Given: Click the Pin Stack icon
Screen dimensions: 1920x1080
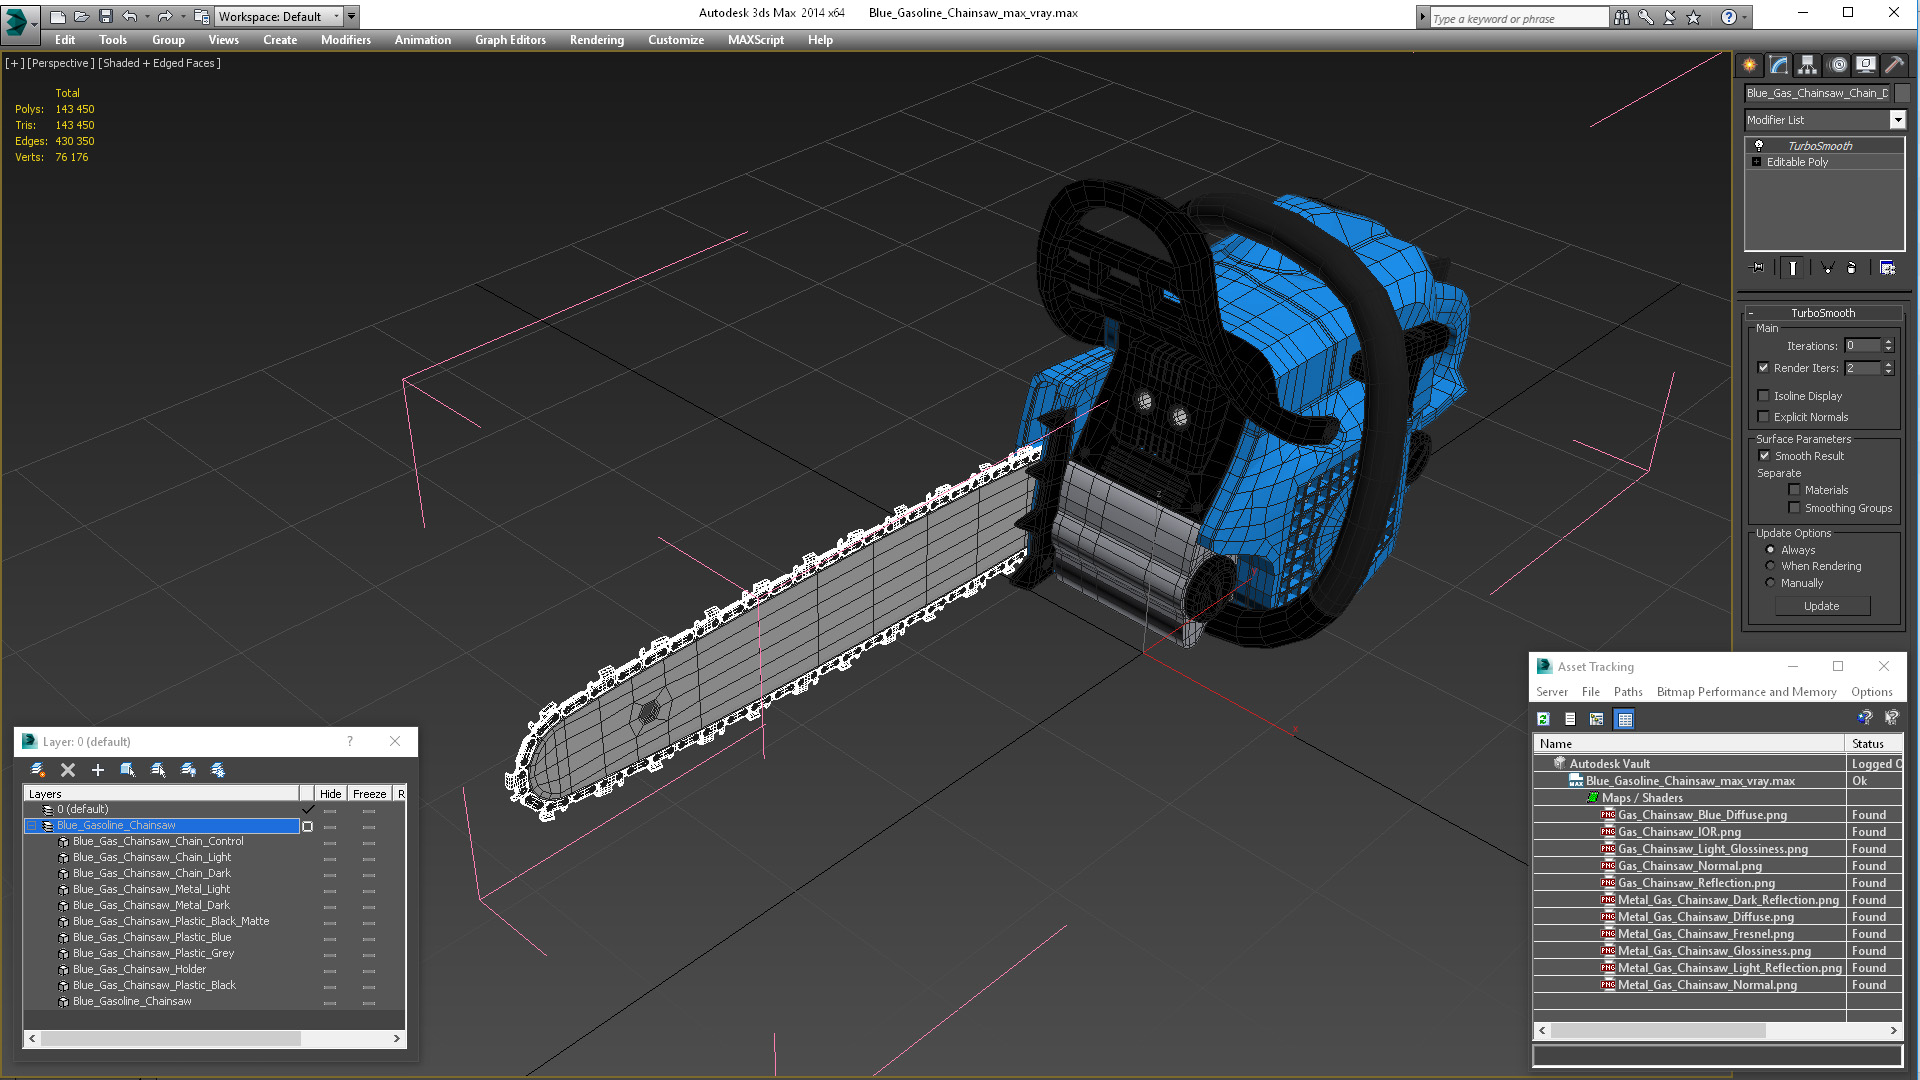Looking at the screenshot, I should click(x=1757, y=268).
